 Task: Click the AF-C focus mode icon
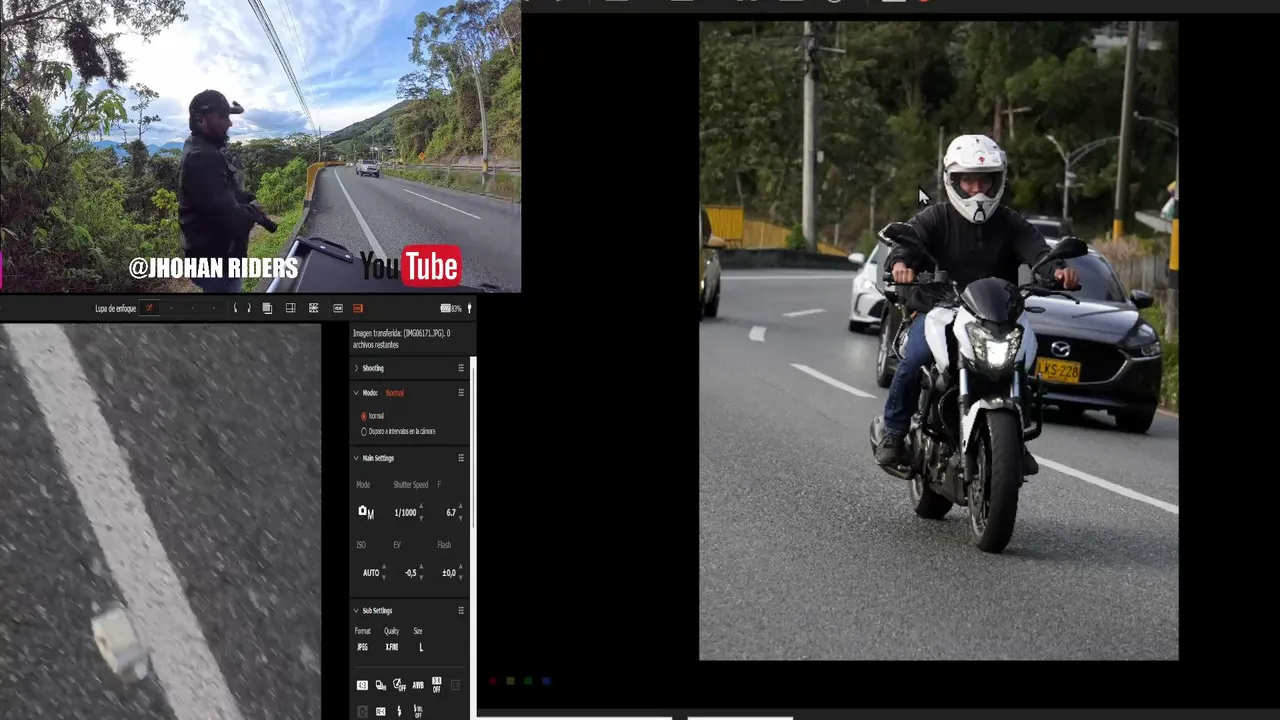pyautogui.click(x=380, y=711)
